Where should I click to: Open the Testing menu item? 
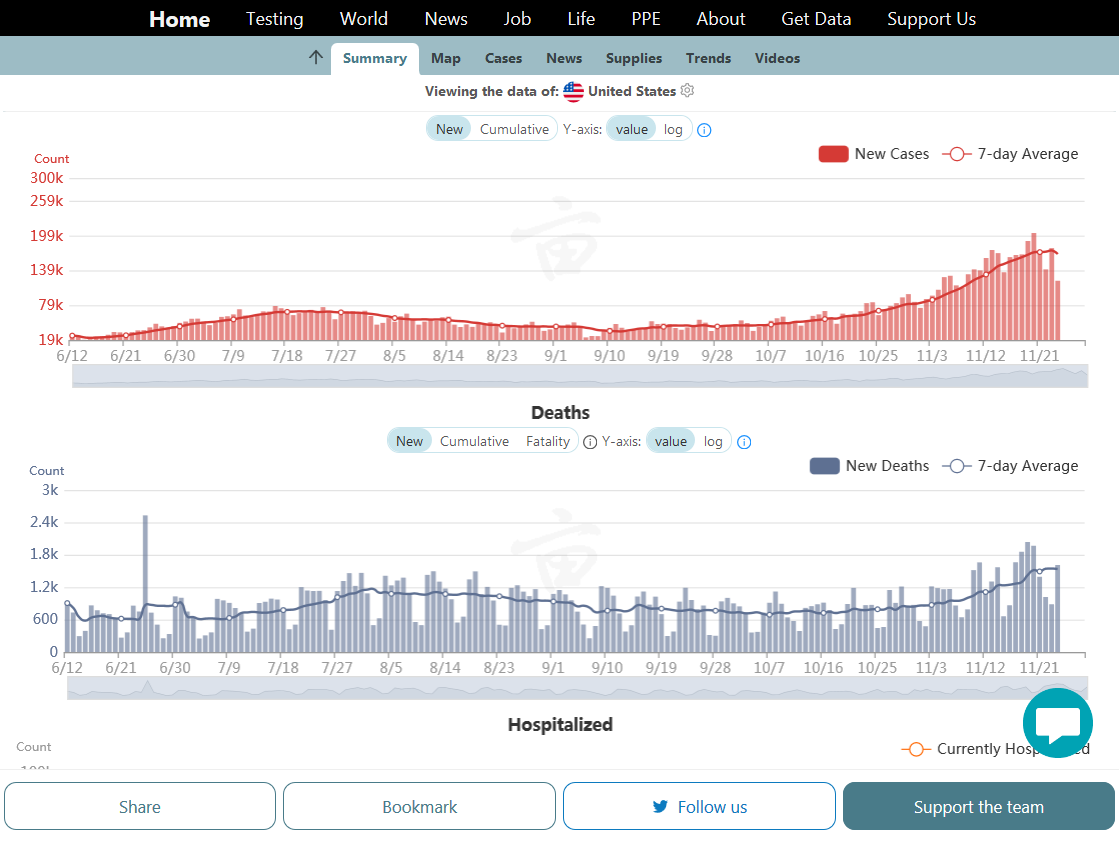tap(275, 19)
